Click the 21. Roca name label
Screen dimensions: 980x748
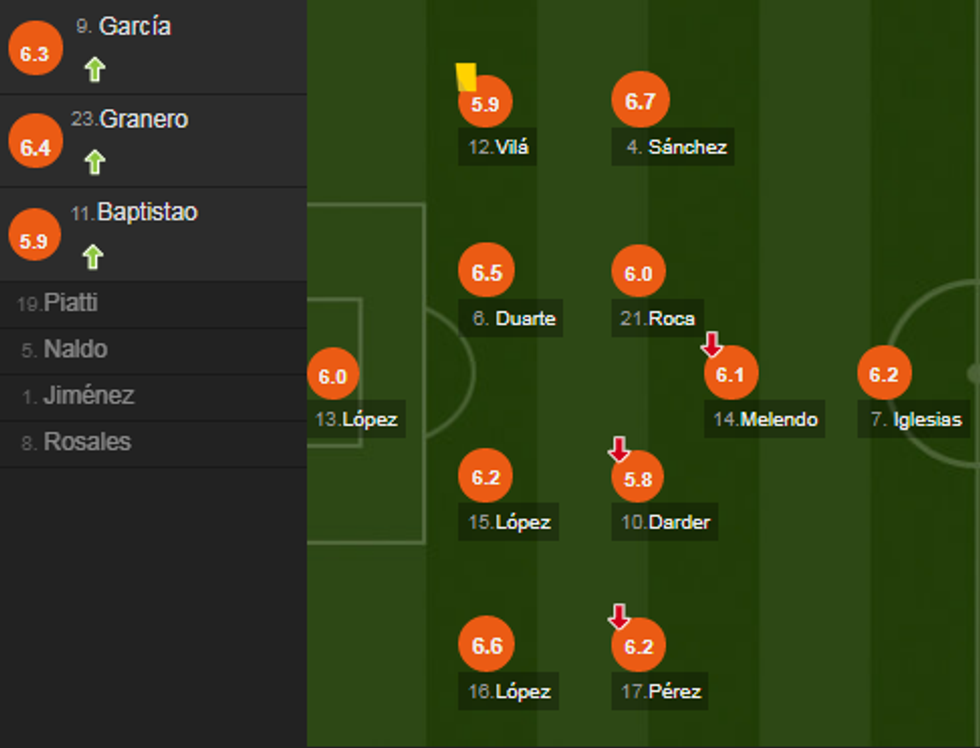(657, 319)
